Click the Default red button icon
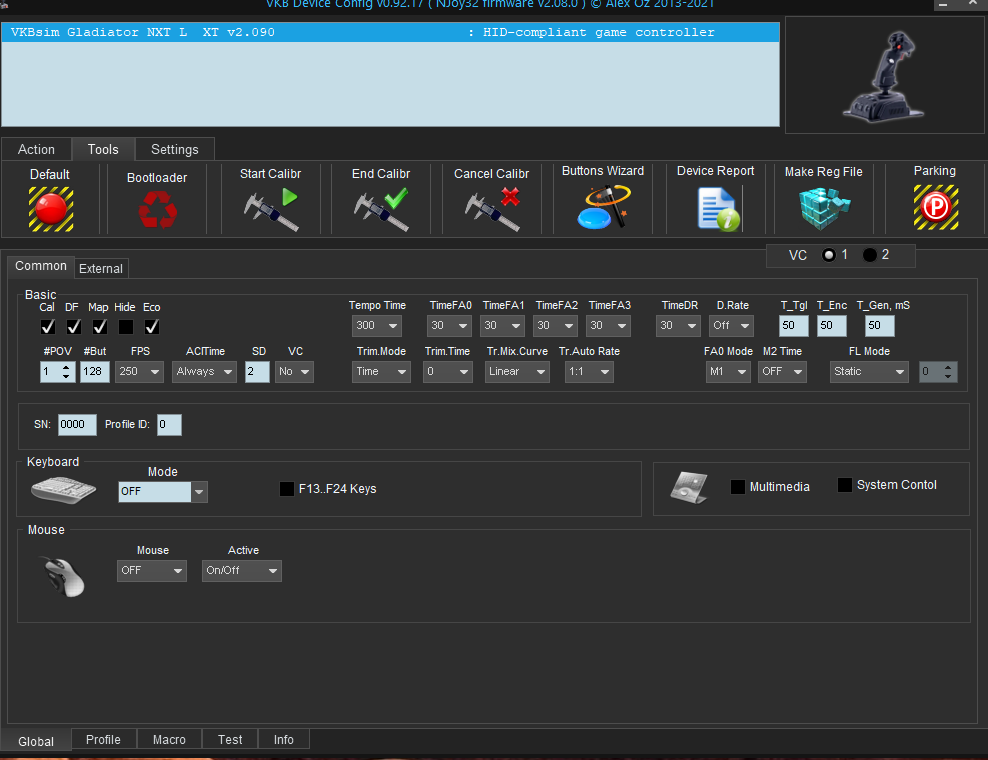This screenshot has width=988, height=760. [50, 209]
